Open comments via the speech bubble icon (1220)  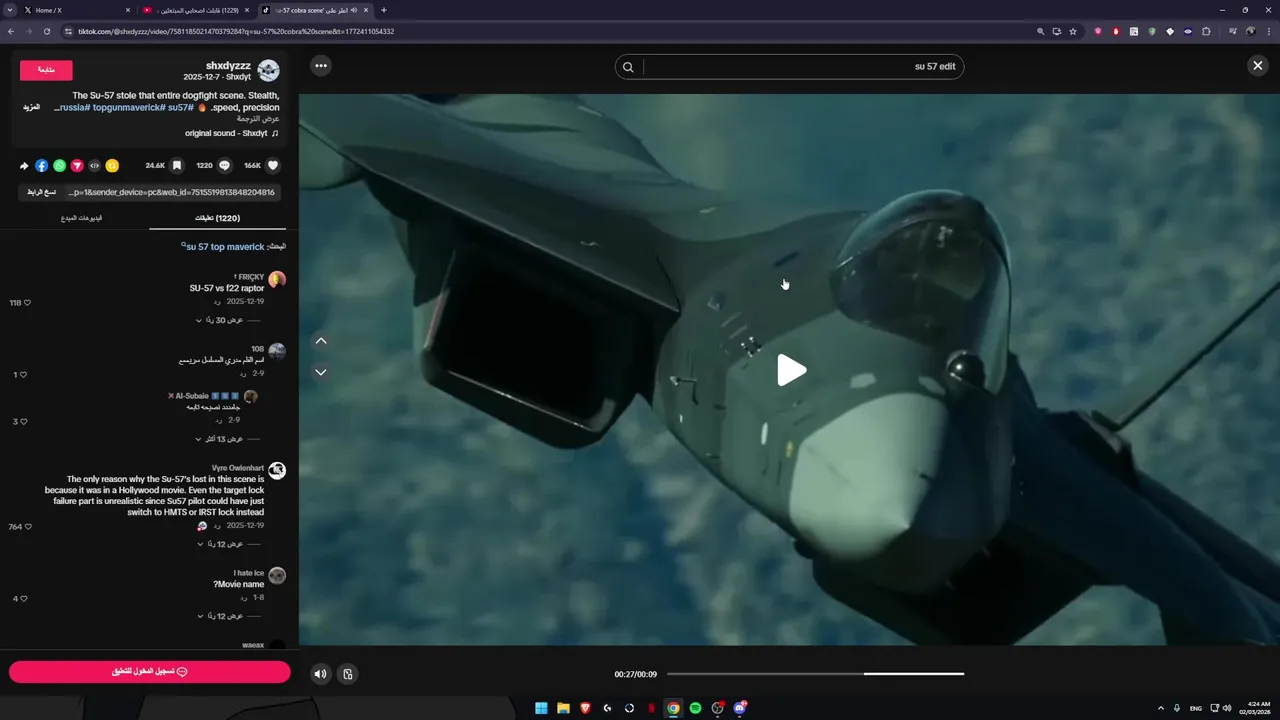pos(224,166)
